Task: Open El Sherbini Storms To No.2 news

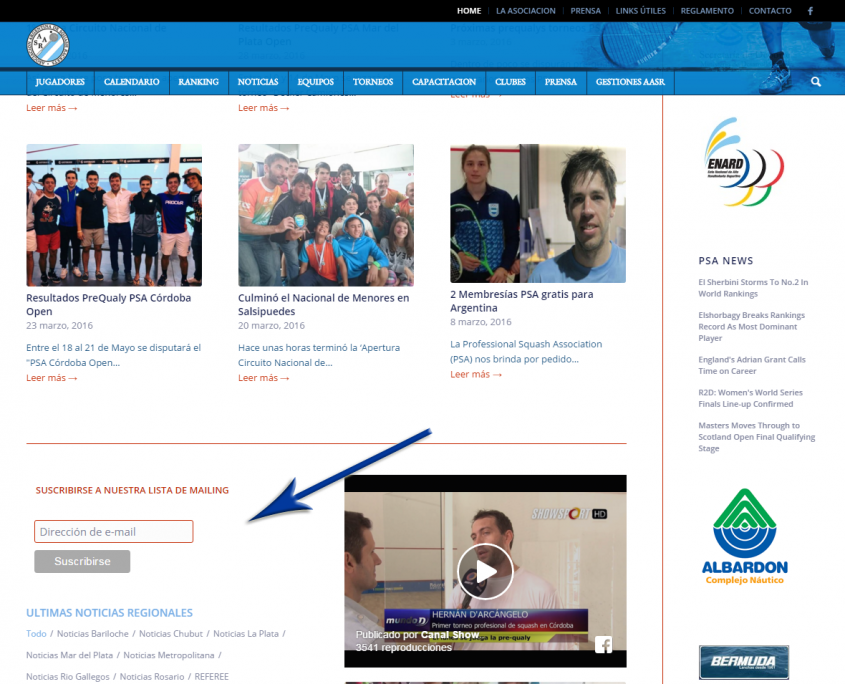Action: click(x=753, y=288)
